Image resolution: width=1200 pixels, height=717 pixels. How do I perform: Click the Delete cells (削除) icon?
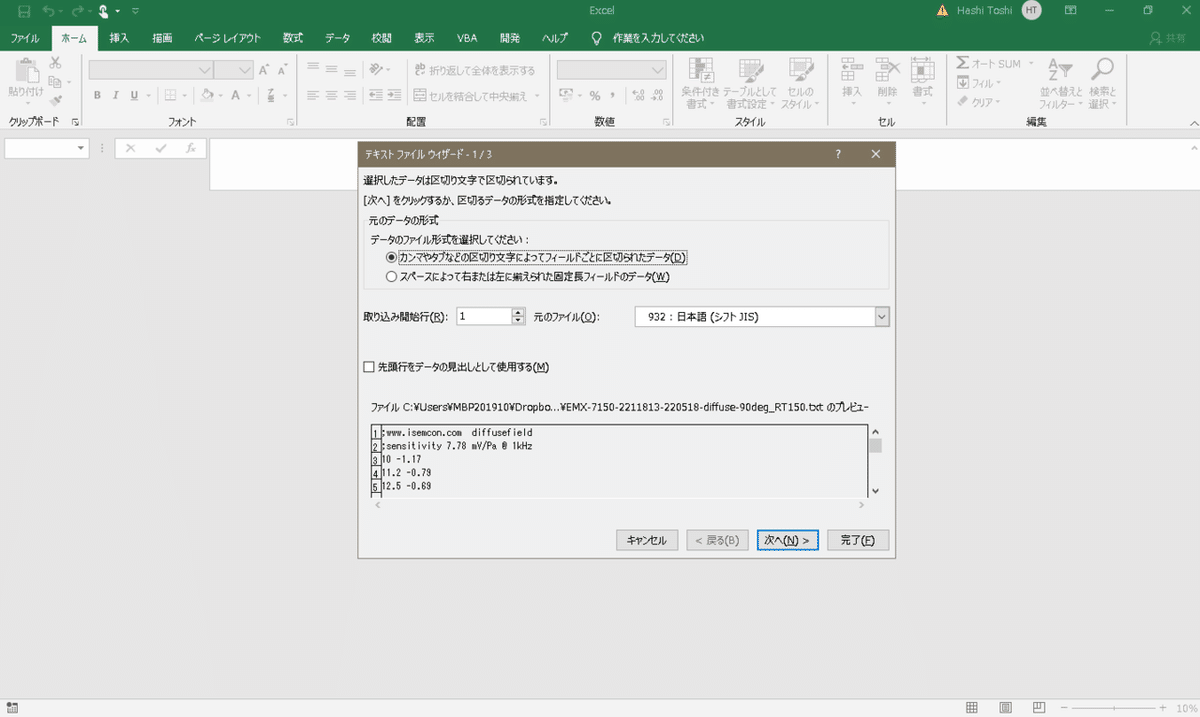[x=887, y=69]
